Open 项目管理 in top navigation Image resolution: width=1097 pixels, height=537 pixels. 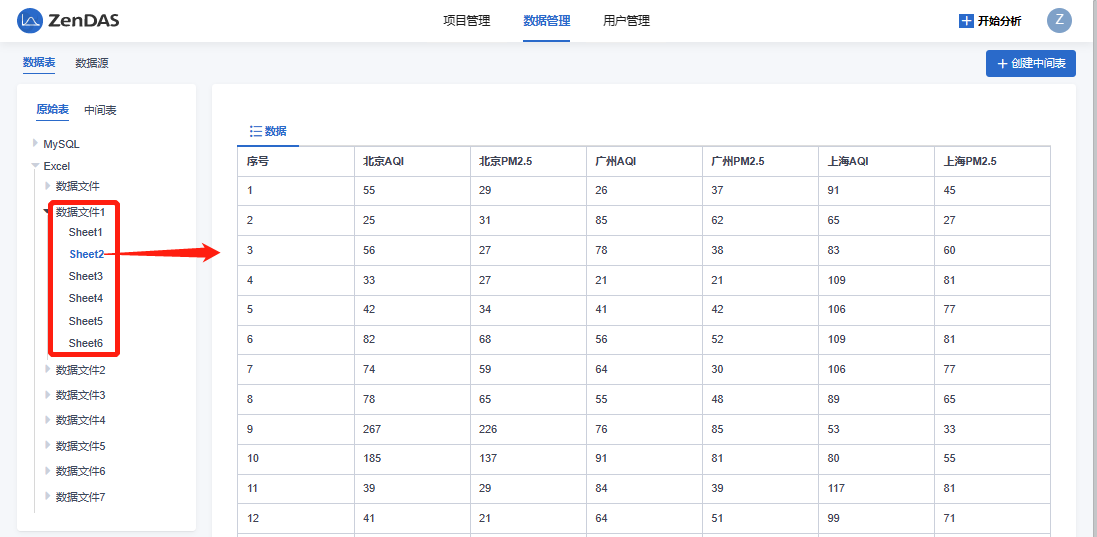click(x=466, y=21)
